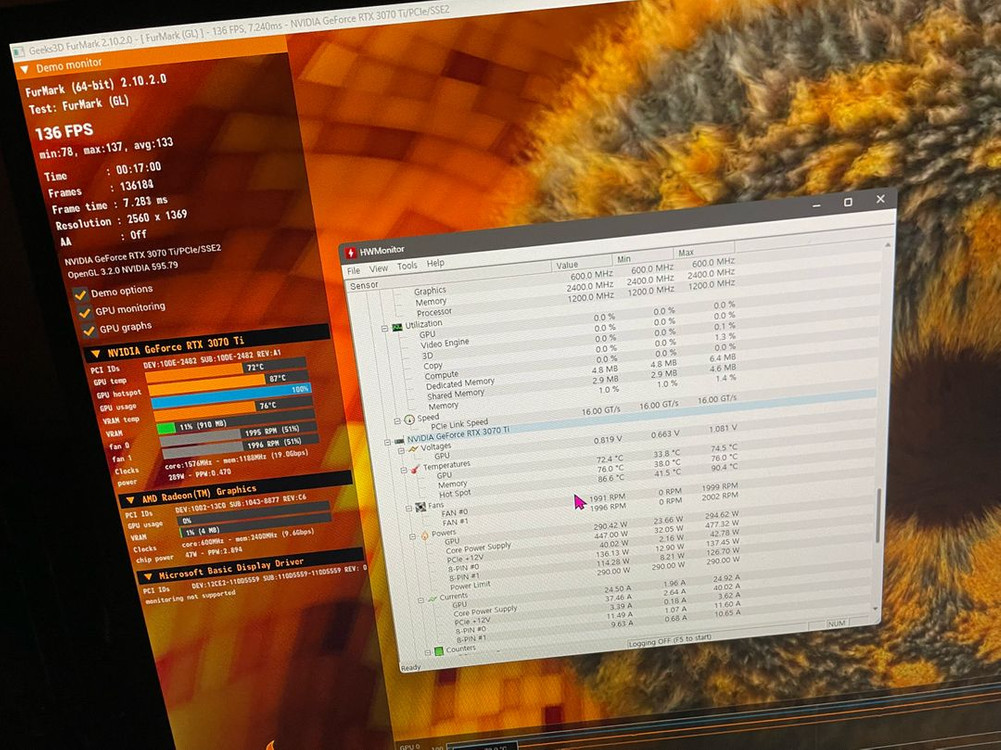Click the PCIe Link Speed gauge icon
This screenshot has width=1001, height=750.
[x=410, y=417]
